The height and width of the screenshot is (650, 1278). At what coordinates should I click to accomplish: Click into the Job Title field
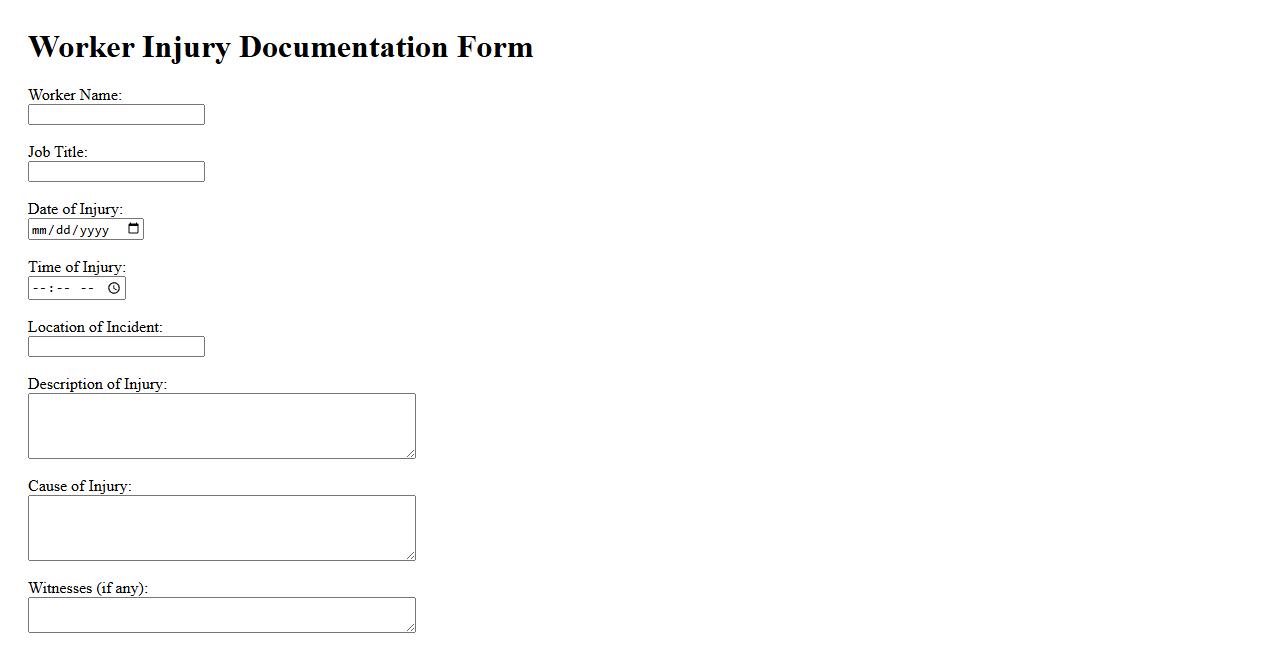116,172
